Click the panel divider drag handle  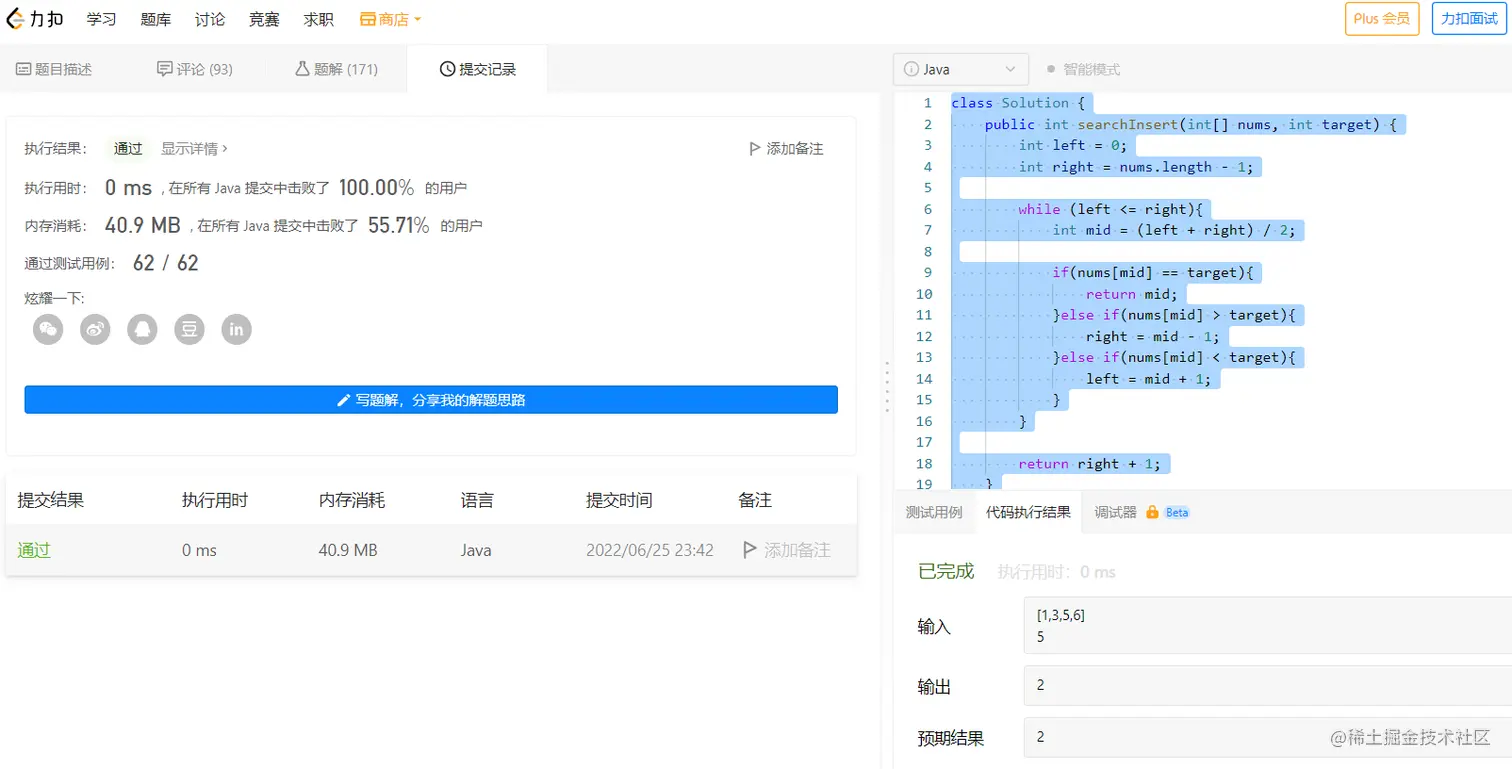tap(886, 385)
